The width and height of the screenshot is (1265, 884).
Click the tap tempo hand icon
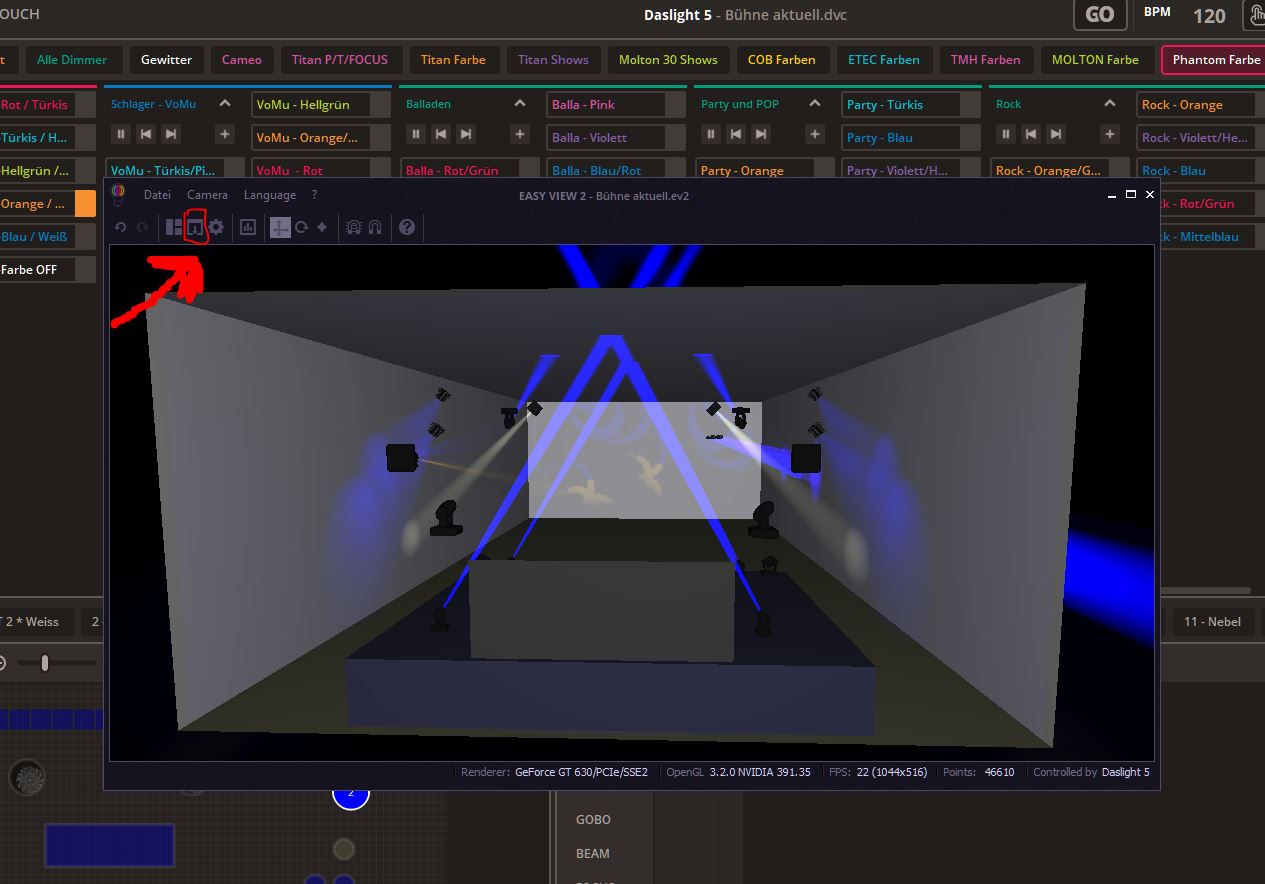pyautogui.click(x=1255, y=16)
